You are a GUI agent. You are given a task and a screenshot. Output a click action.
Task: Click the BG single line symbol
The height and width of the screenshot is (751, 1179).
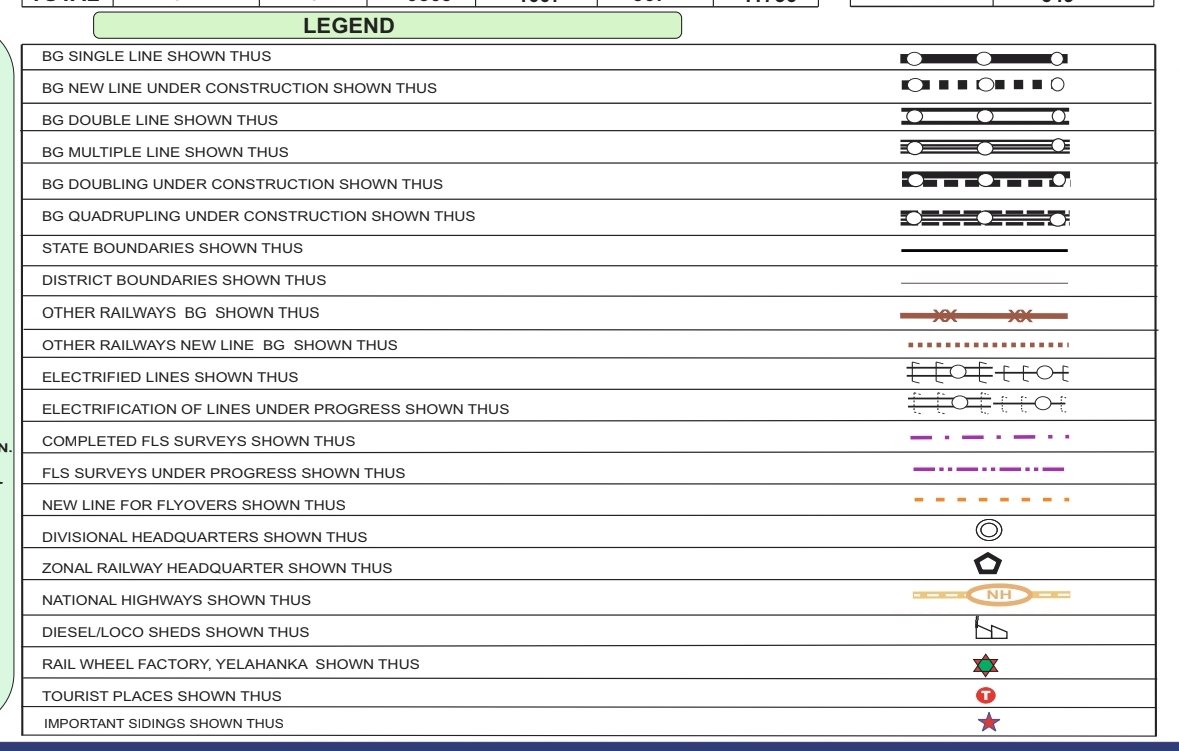[984, 59]
